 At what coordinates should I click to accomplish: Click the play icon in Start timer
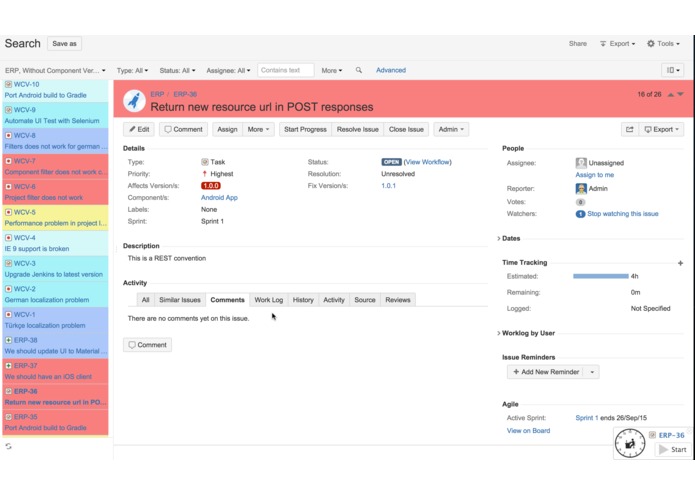pos(663,450)
